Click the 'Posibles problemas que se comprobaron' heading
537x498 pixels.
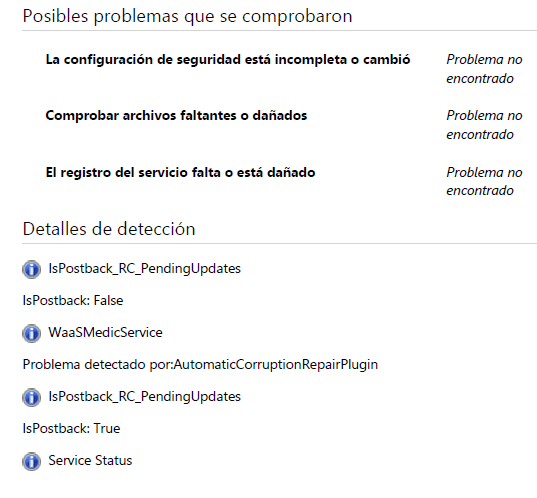point(187,16)
